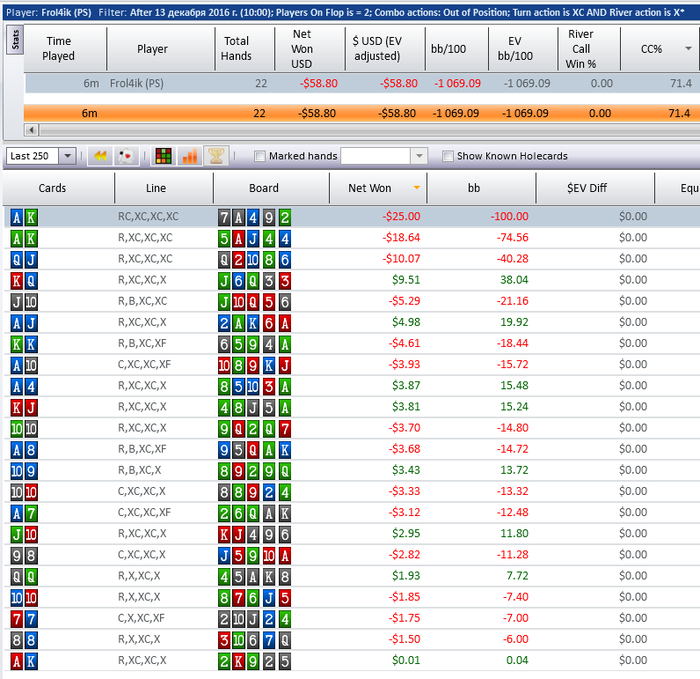The width and height of the screenshot is (700, 679).
Task: Toggle the Marked hands checkbox
Action: pos(259,156)
